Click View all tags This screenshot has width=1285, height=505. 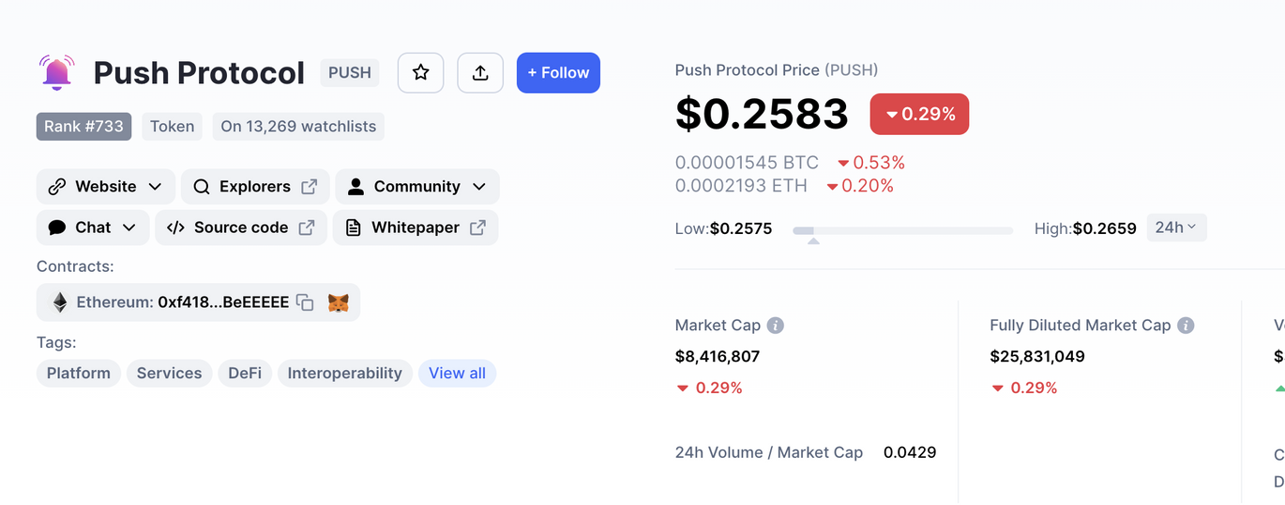457,373
